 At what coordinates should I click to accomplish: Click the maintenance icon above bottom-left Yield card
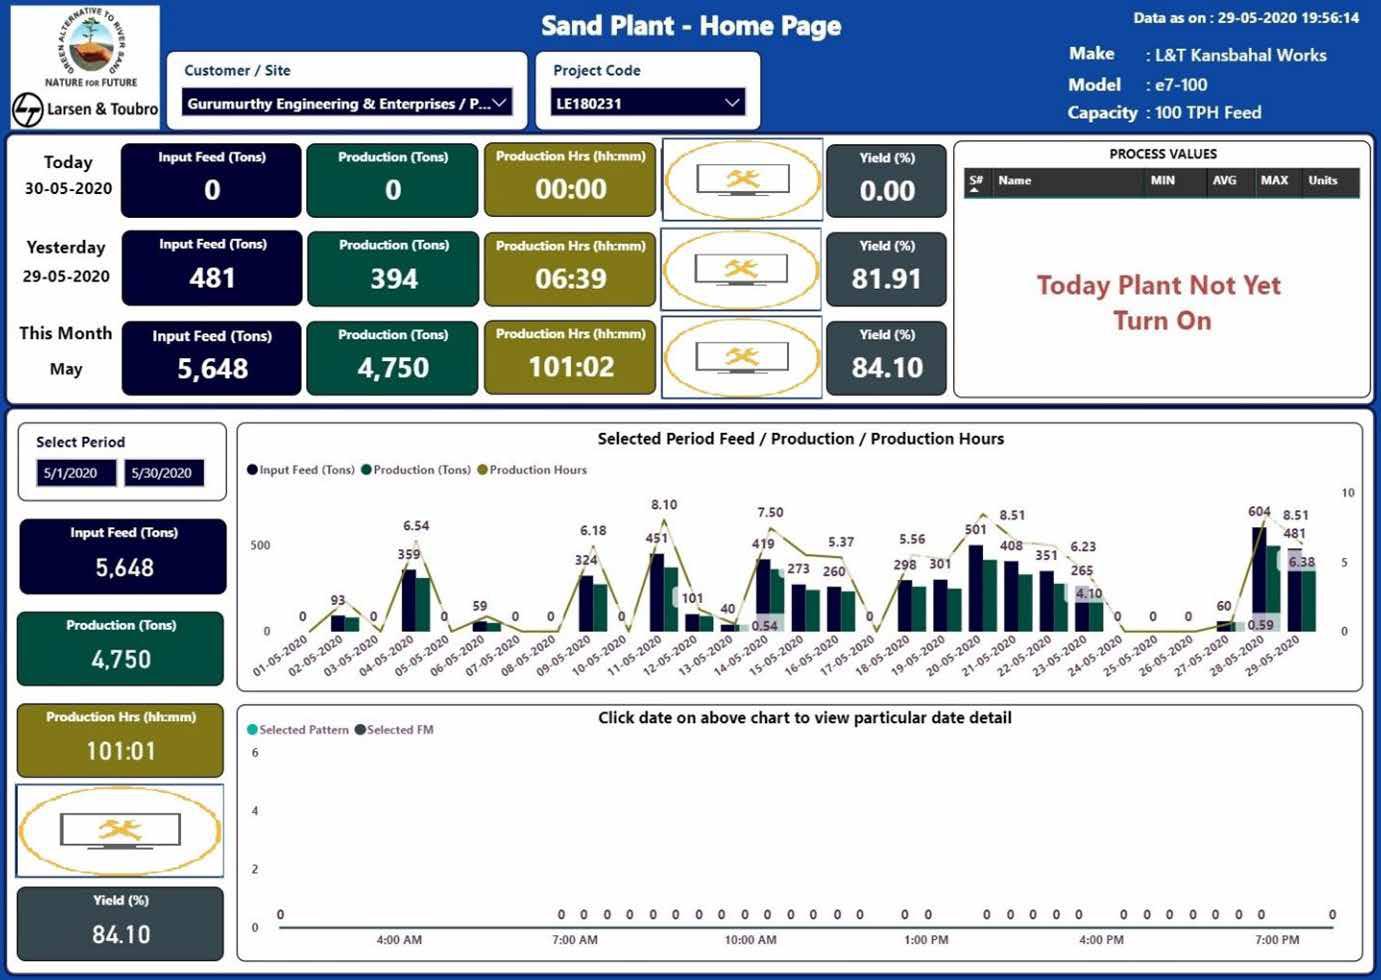[x=120, y=830]
